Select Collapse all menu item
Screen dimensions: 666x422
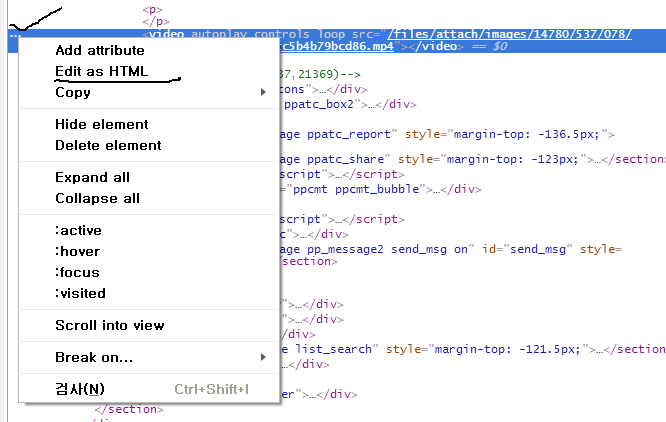coord(98,198)
